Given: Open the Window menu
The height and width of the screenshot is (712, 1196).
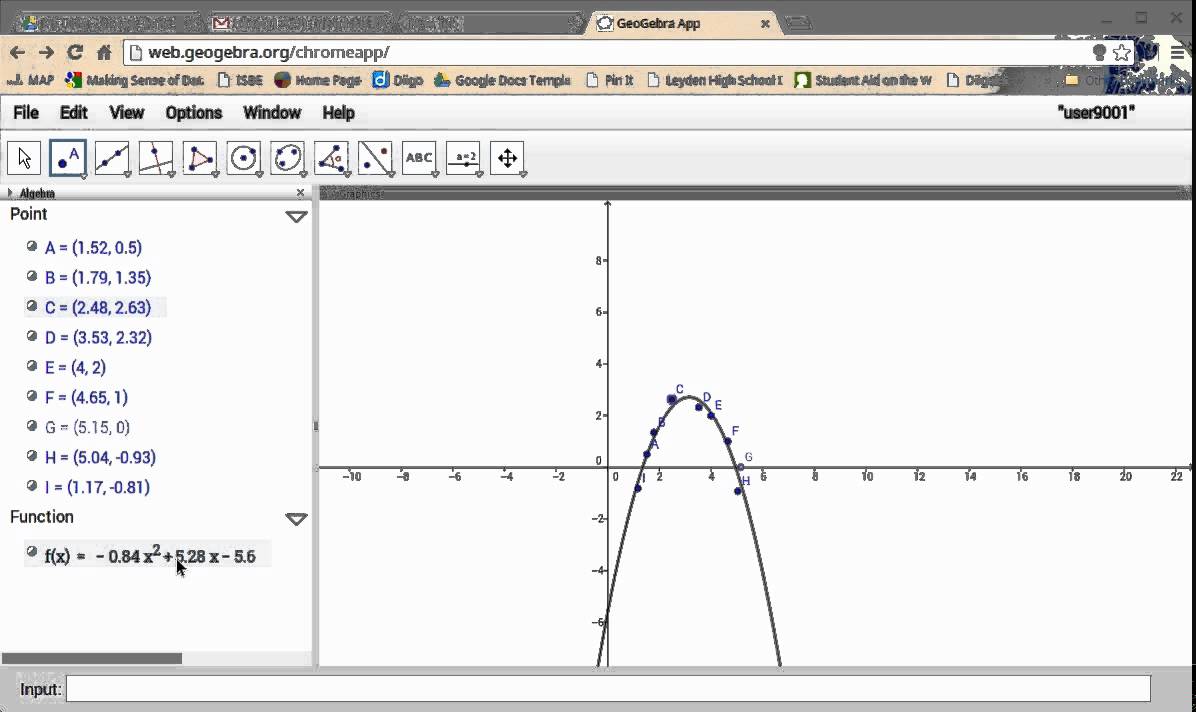Looking at the screenshot, I should [272, 113].
